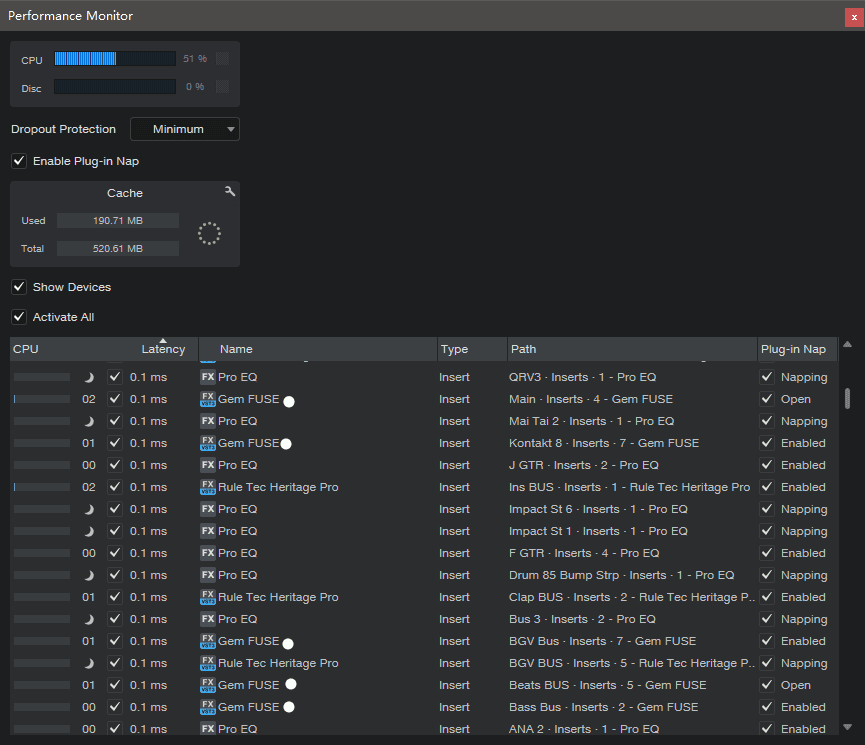Click the nap moon icon on the Mai Tai 2 row
Viewport: 865px width, 745px height.
(88, 421)
